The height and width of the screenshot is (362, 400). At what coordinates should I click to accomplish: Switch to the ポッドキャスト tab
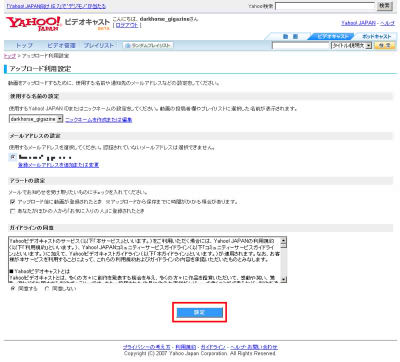click(376, 36)
